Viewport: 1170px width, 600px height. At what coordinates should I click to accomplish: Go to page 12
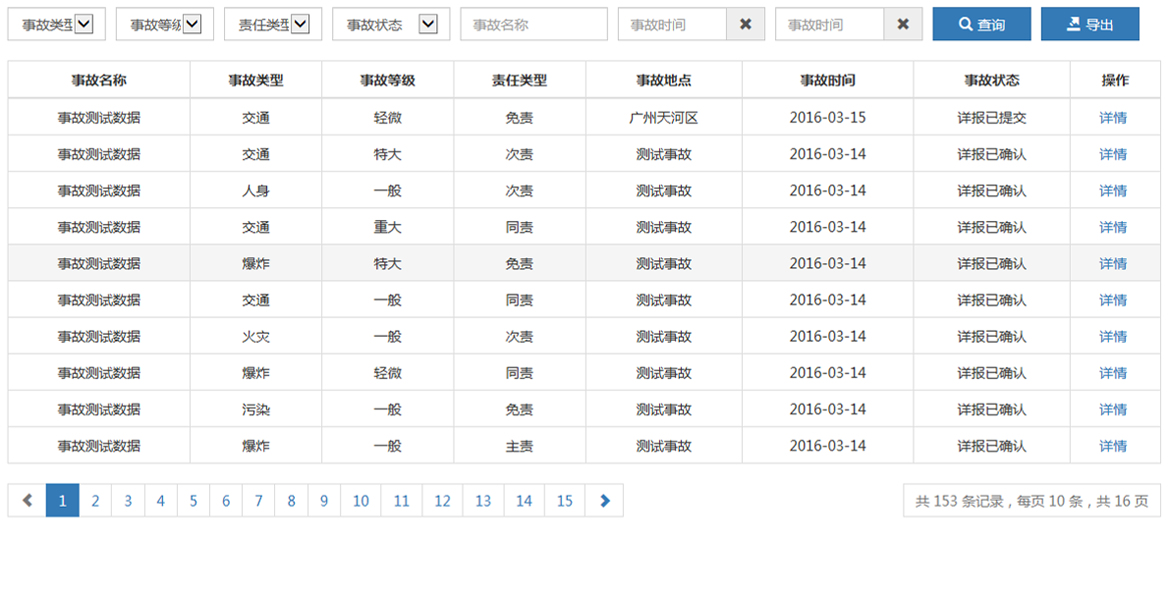tap(442, 500)
